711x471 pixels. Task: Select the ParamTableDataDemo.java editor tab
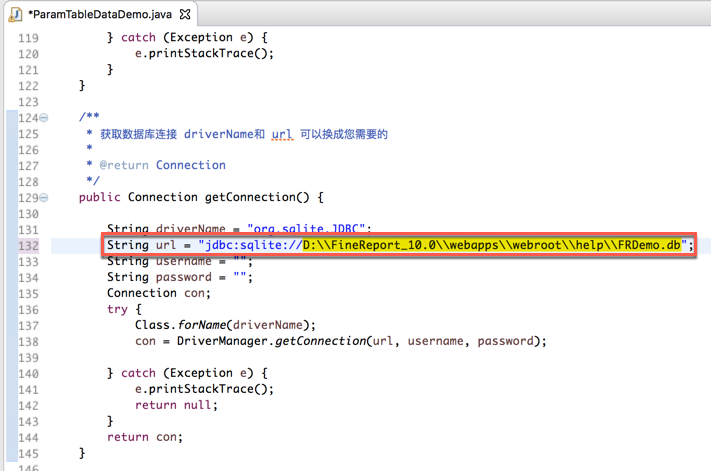tap(100, 14)
